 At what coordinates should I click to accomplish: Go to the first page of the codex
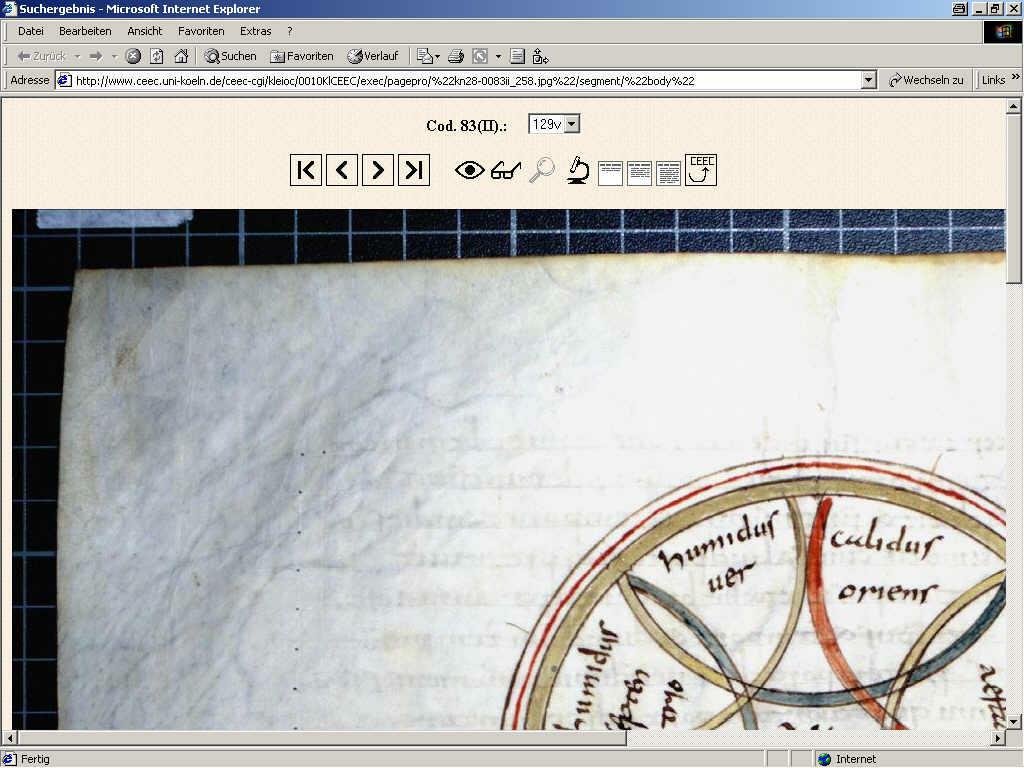pos(306,170)
